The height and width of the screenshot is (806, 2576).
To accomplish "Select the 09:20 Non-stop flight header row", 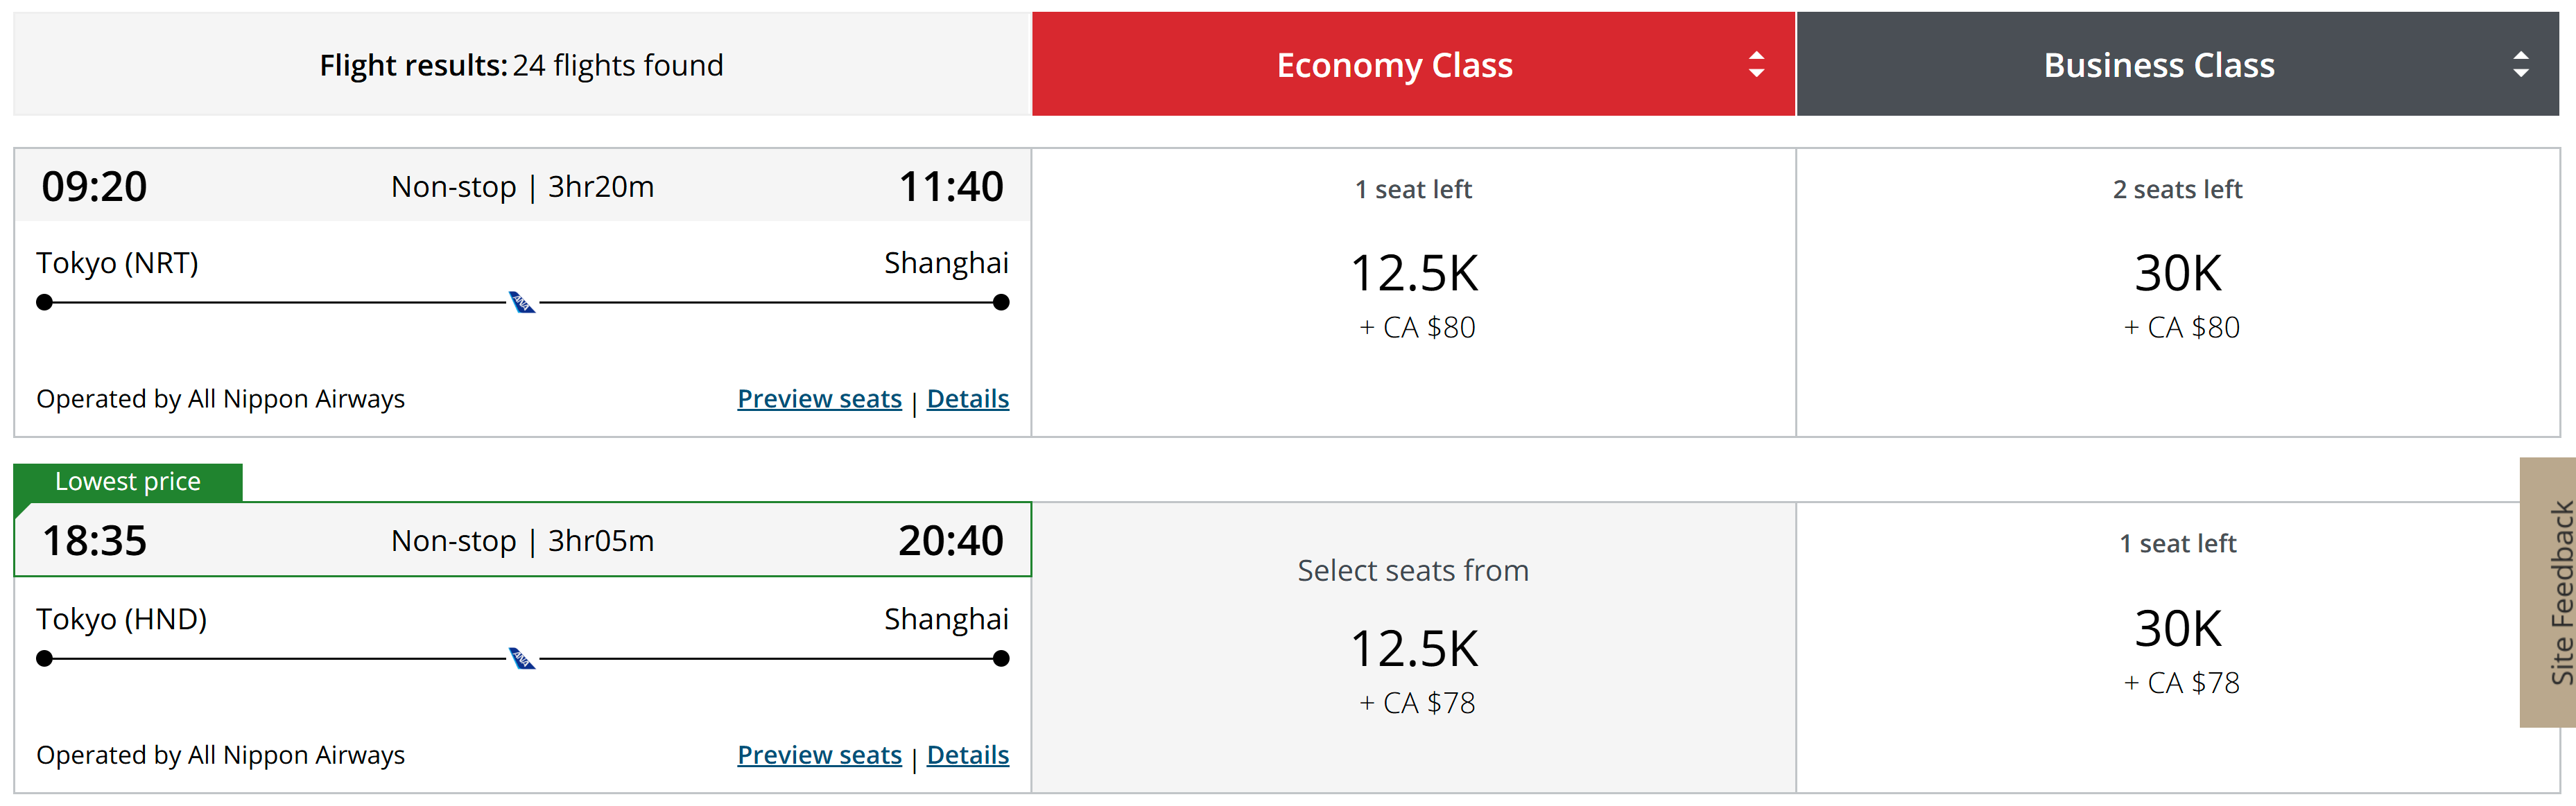I will pos(522,186).
